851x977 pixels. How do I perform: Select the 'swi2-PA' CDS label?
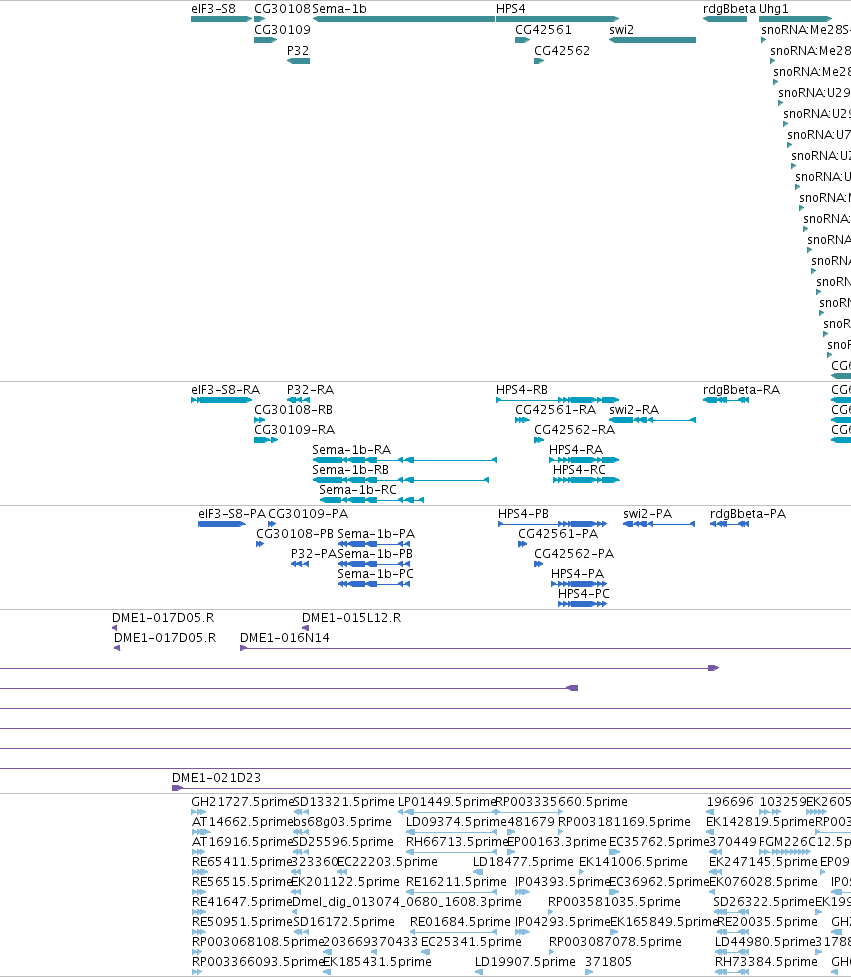tap(647, 513)
